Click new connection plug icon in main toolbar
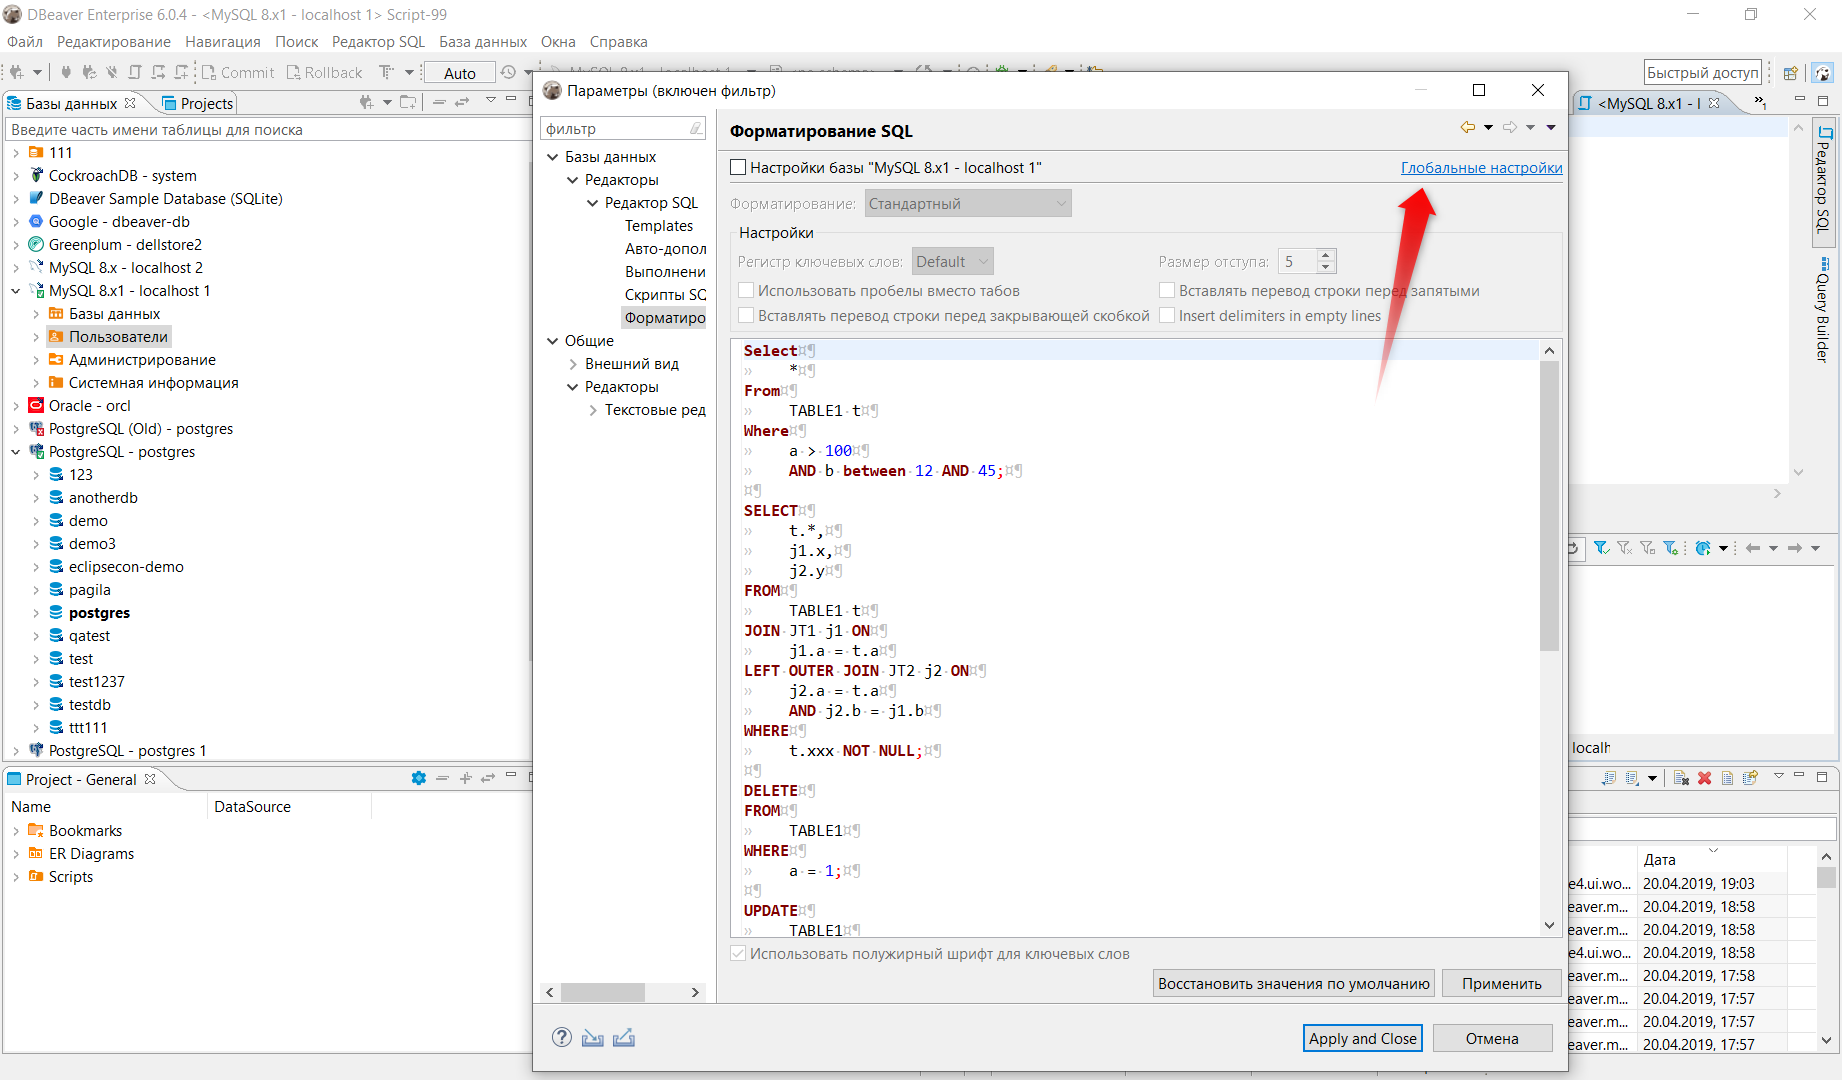1842x1080 pixels. (x=17, y=72)
